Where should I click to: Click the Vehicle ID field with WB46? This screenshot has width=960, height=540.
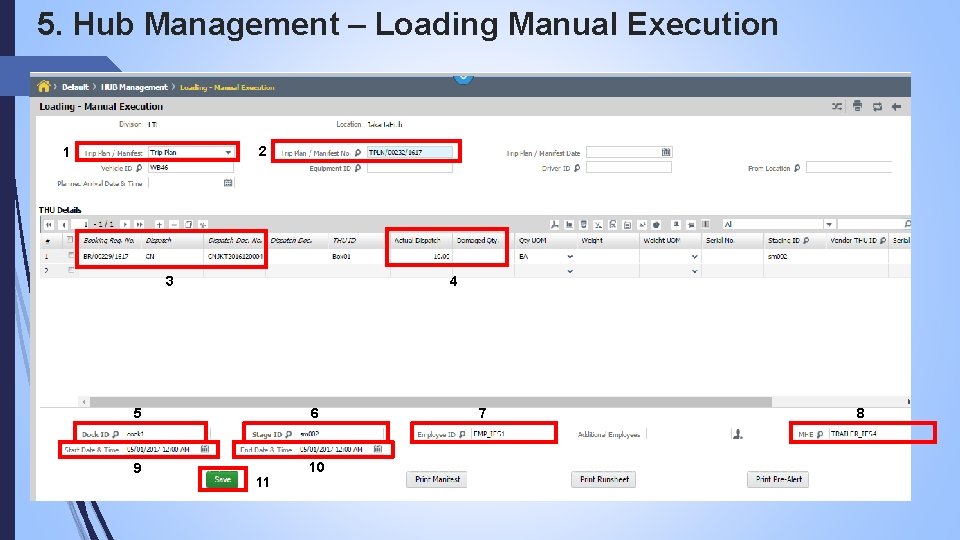click(190, 168)
